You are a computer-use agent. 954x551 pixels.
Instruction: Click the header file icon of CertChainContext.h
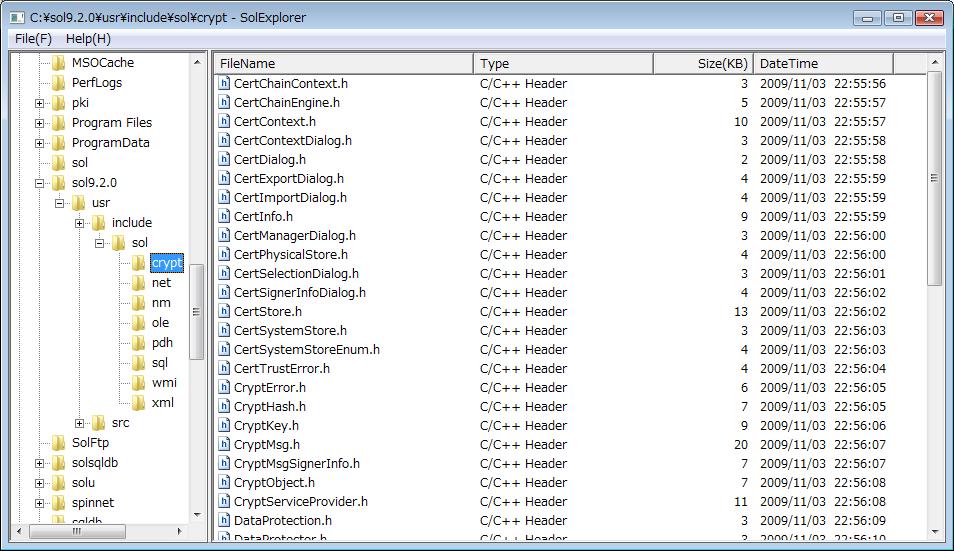click(x=225, y=83)
